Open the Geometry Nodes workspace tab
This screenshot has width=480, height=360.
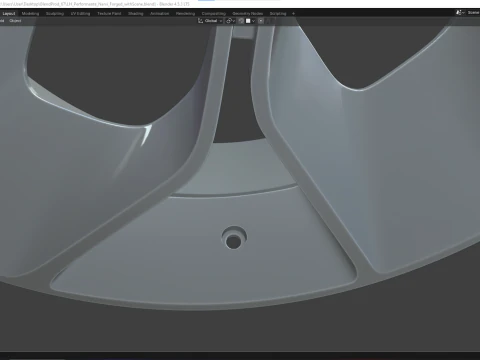tap(248, 14)
